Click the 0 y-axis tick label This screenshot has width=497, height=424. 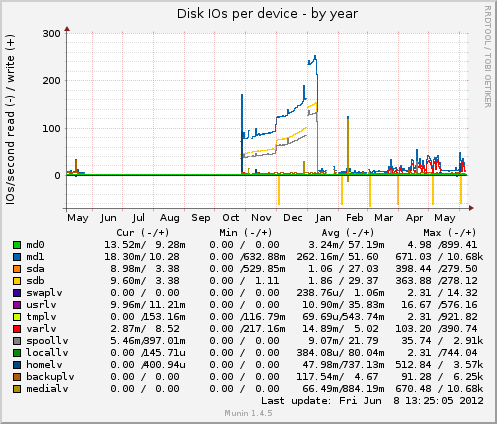click(x=57, y=176)
